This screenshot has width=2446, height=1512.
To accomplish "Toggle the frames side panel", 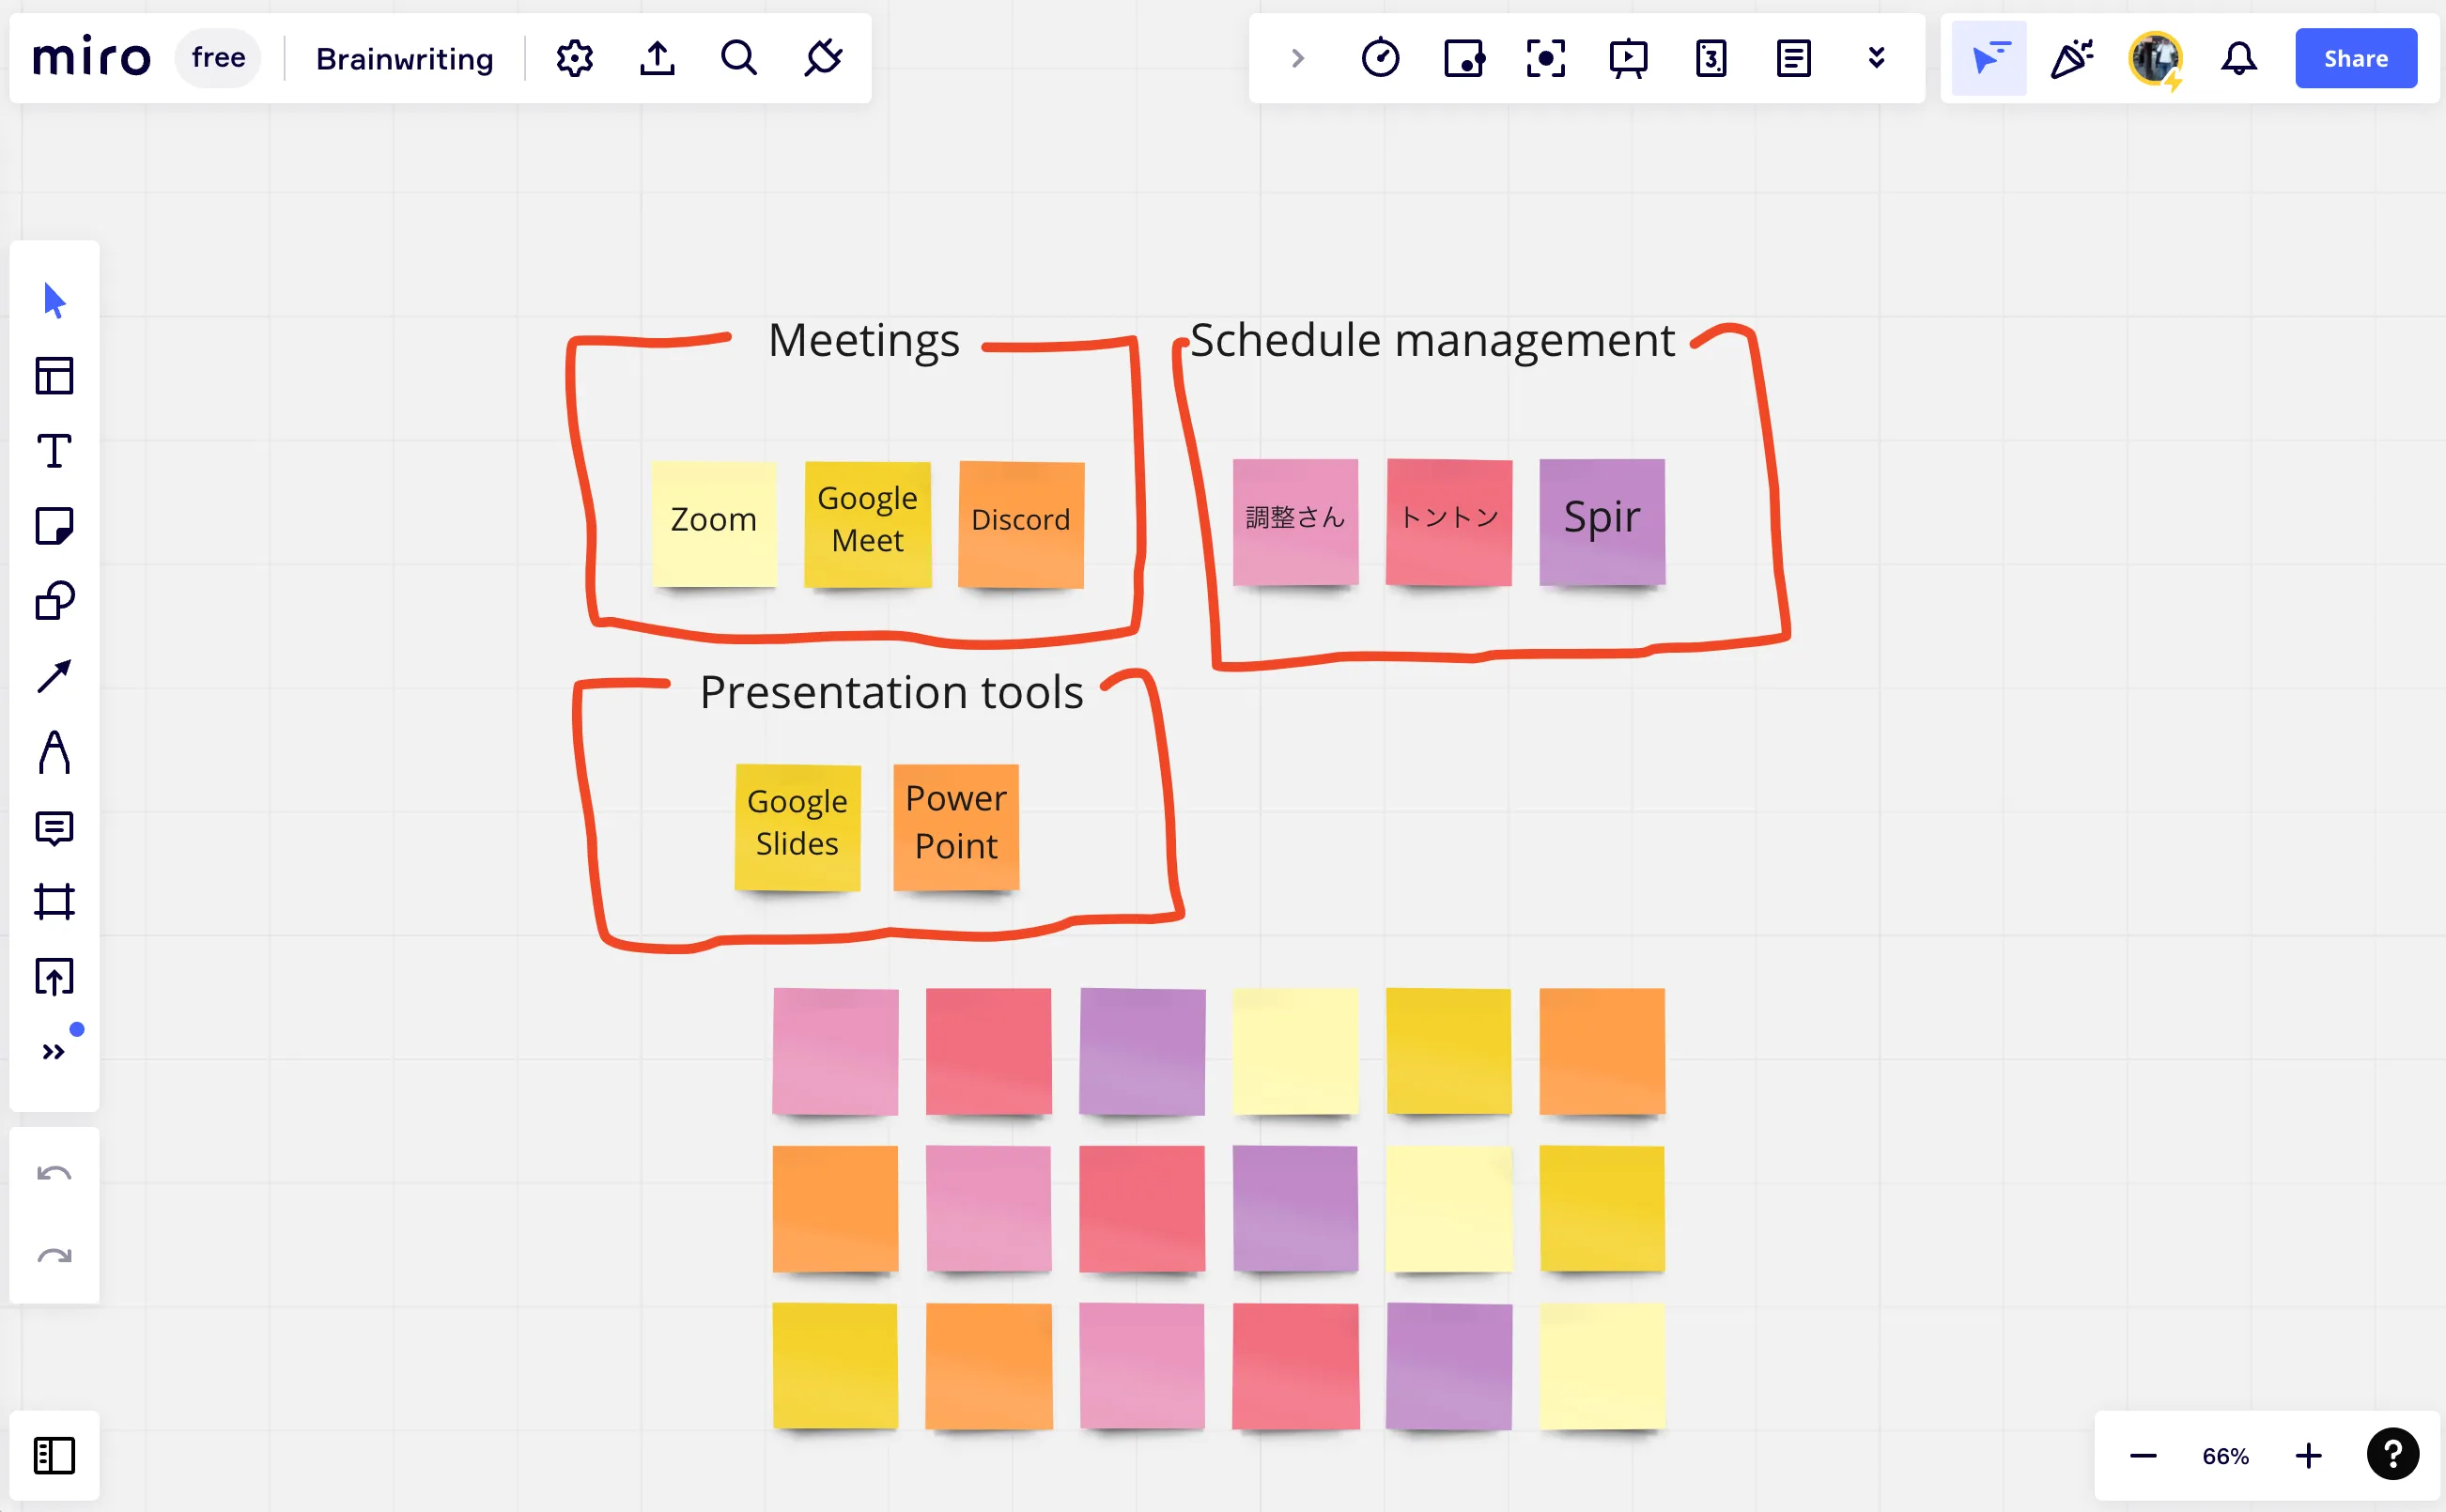I will (54, 1455).
